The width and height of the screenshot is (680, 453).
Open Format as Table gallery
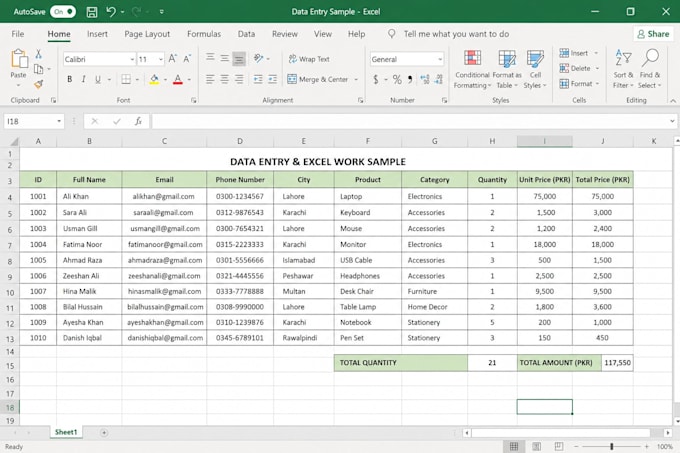pos(507,69)
